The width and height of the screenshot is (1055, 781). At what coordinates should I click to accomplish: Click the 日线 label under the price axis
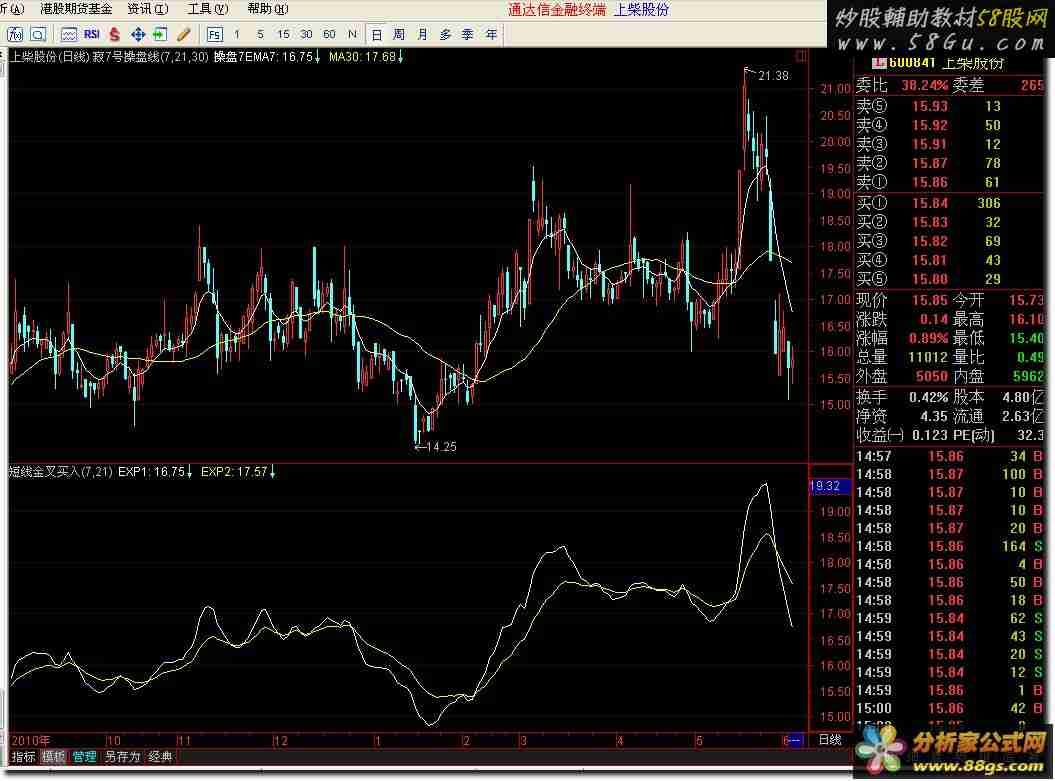point(830,740)
